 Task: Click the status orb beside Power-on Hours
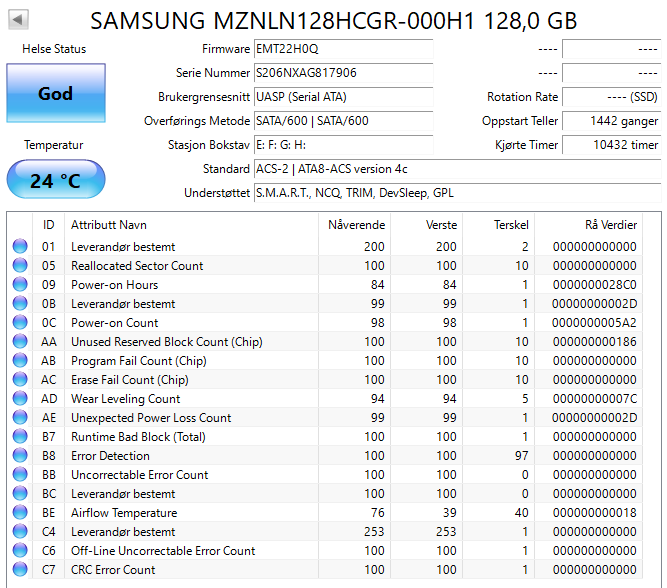20,285
